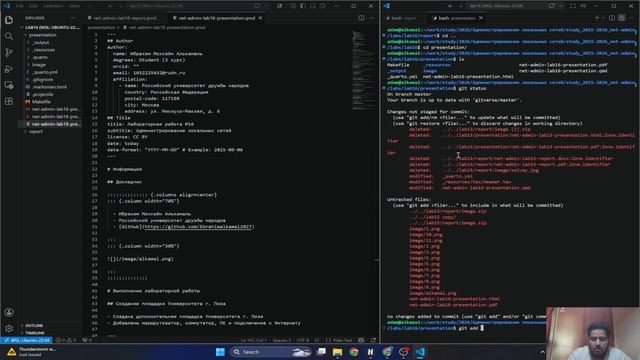Select the net-admin-lab16-presentation.qmd editor tab
Screen dimensions: 640x360
(216, 18)
